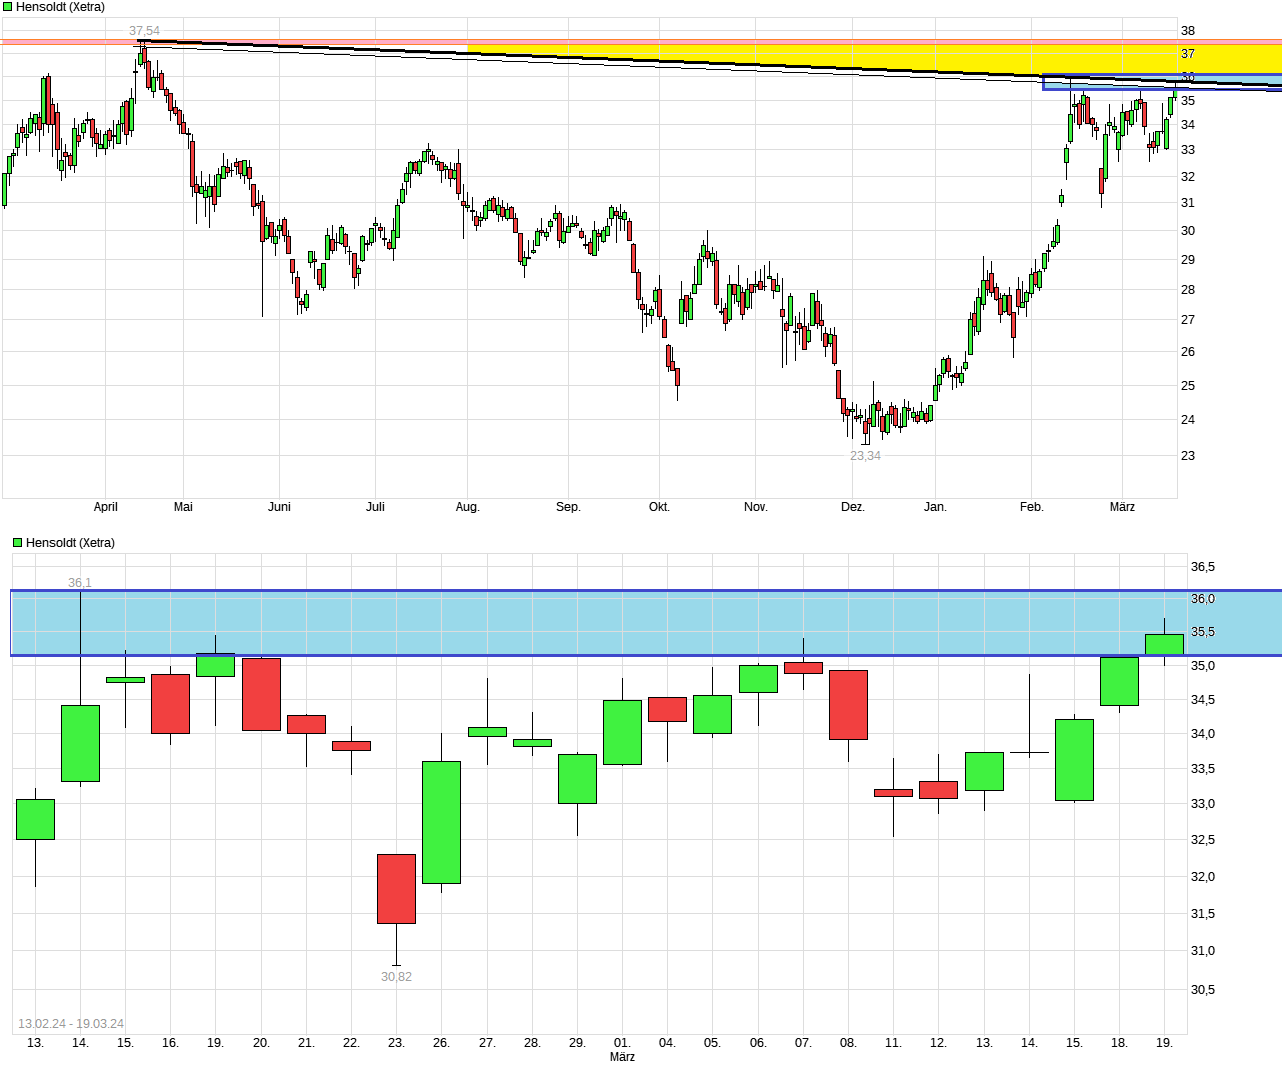Select the April label on the time axis
This screenshot has width=1282, height=1088.
tap(104, 507)
